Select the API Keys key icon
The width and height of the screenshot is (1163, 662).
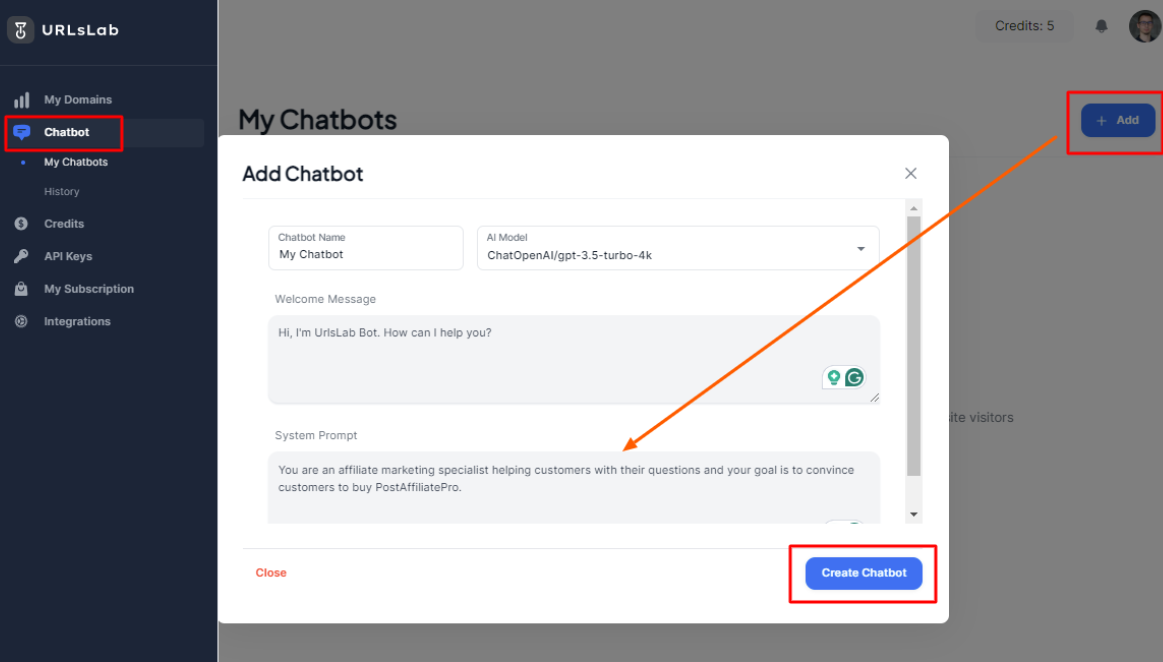tap(22, 256)
